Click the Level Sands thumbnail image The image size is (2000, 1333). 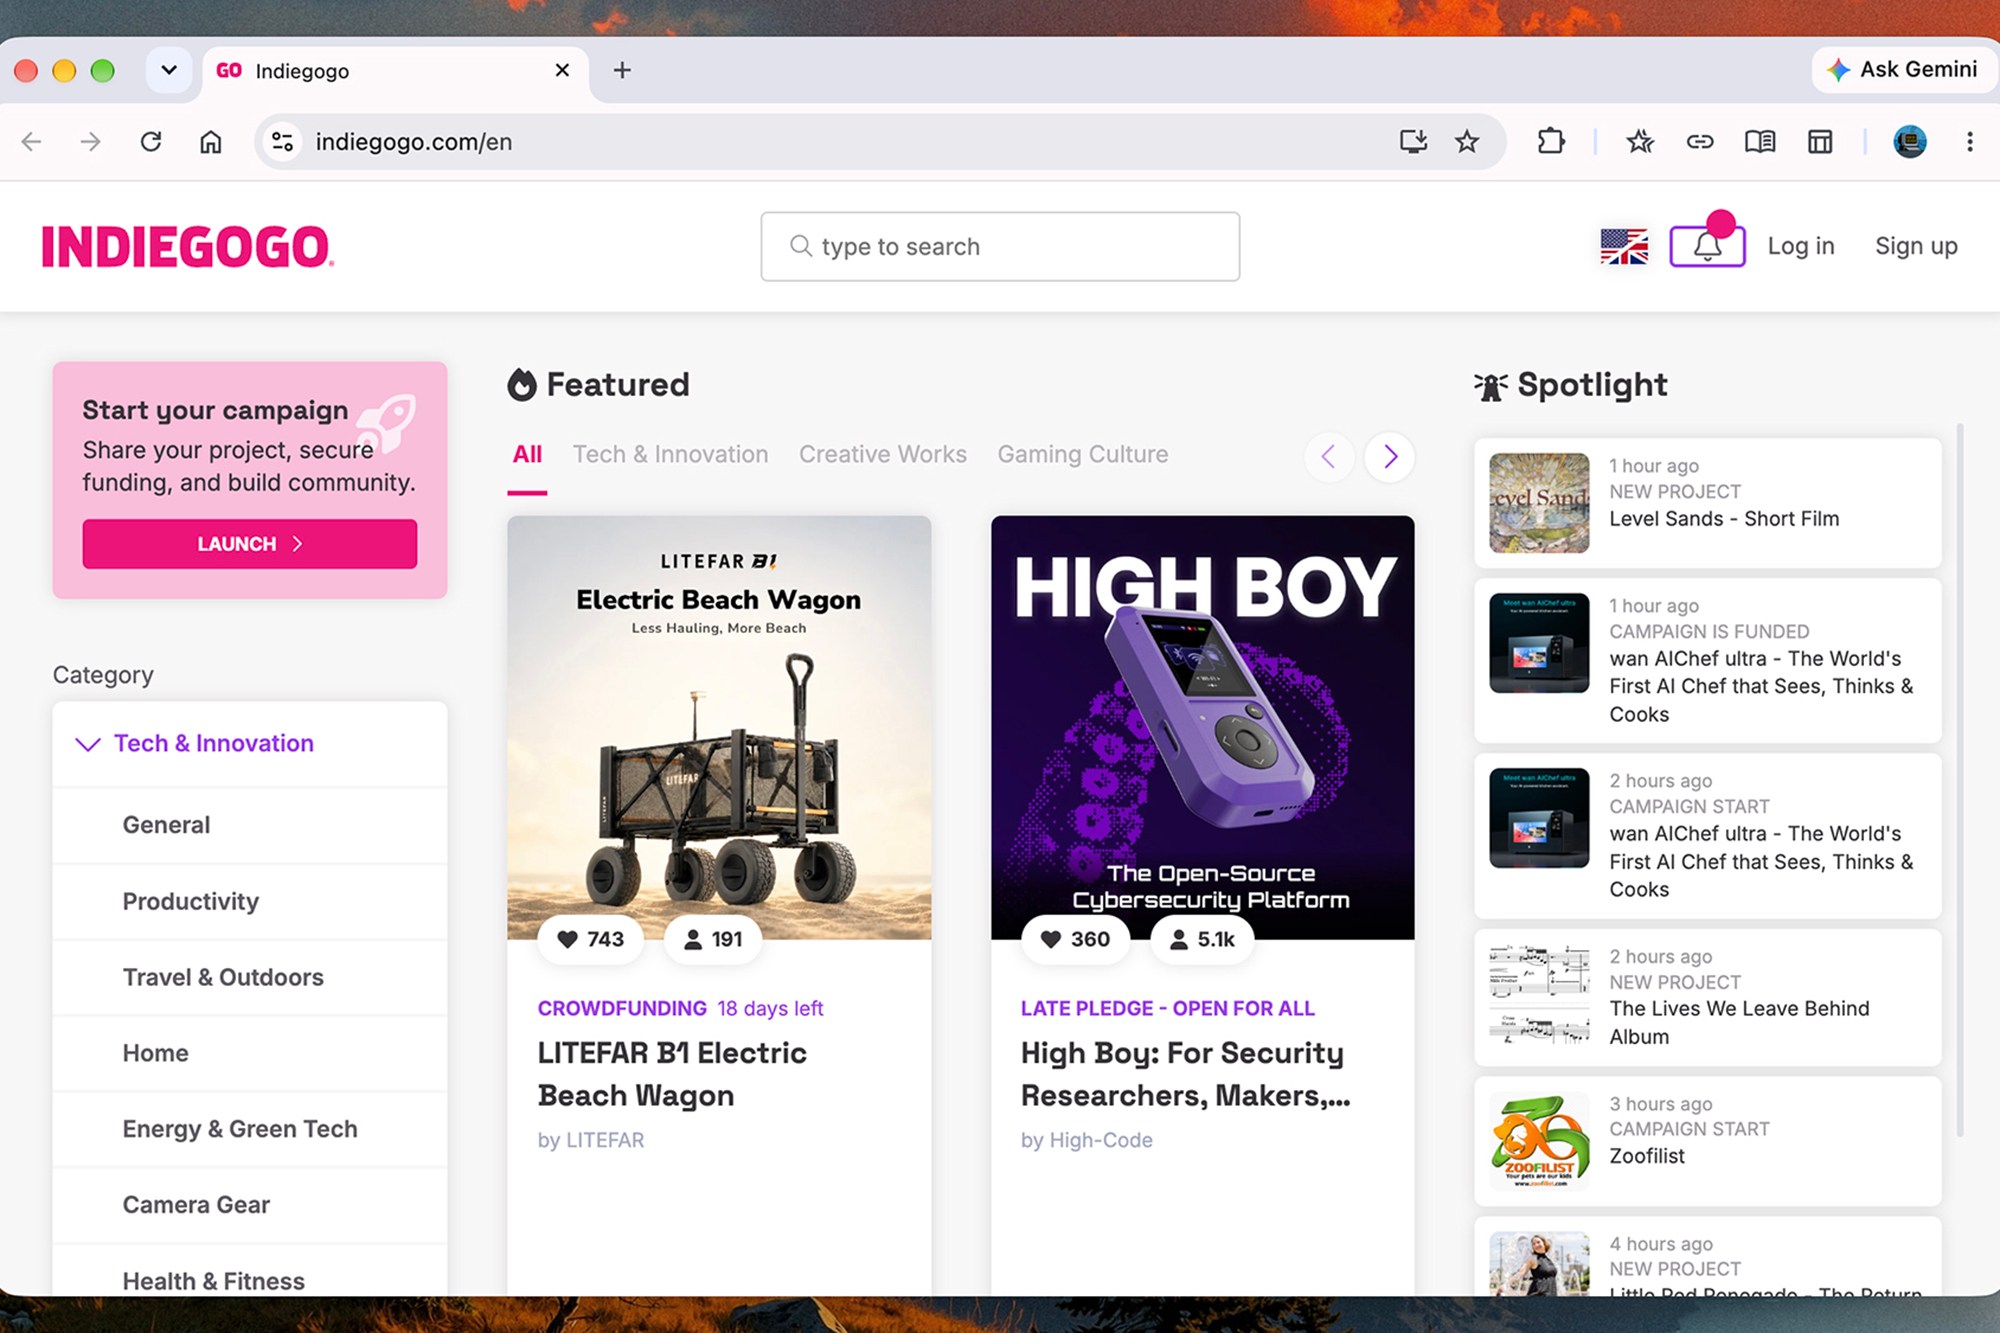(1539, 503)
